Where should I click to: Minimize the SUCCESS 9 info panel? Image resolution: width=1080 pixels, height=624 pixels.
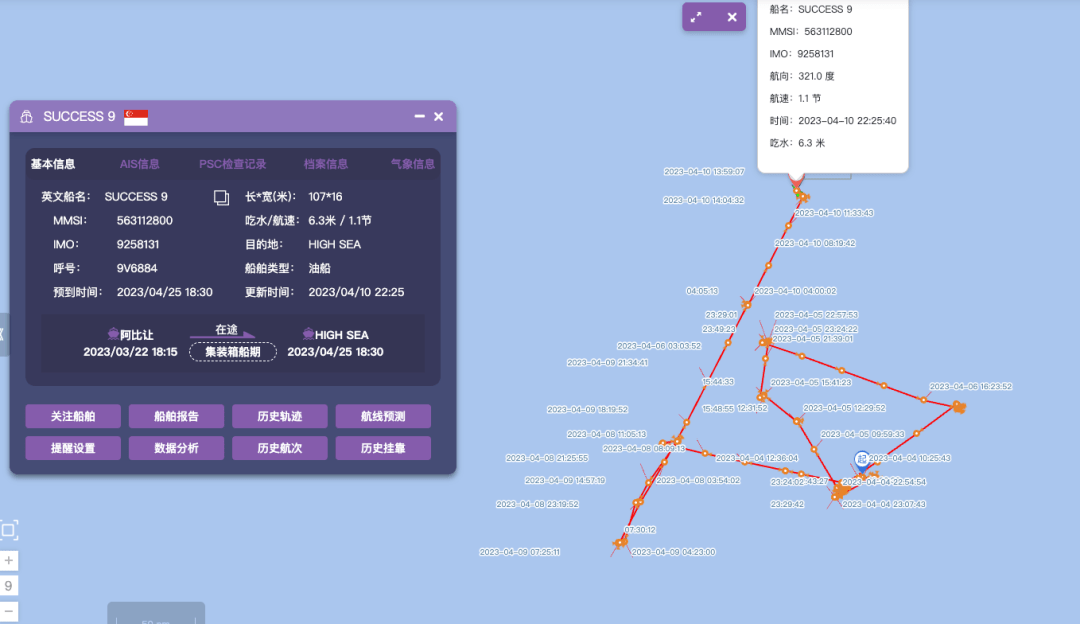pos(420,117)
